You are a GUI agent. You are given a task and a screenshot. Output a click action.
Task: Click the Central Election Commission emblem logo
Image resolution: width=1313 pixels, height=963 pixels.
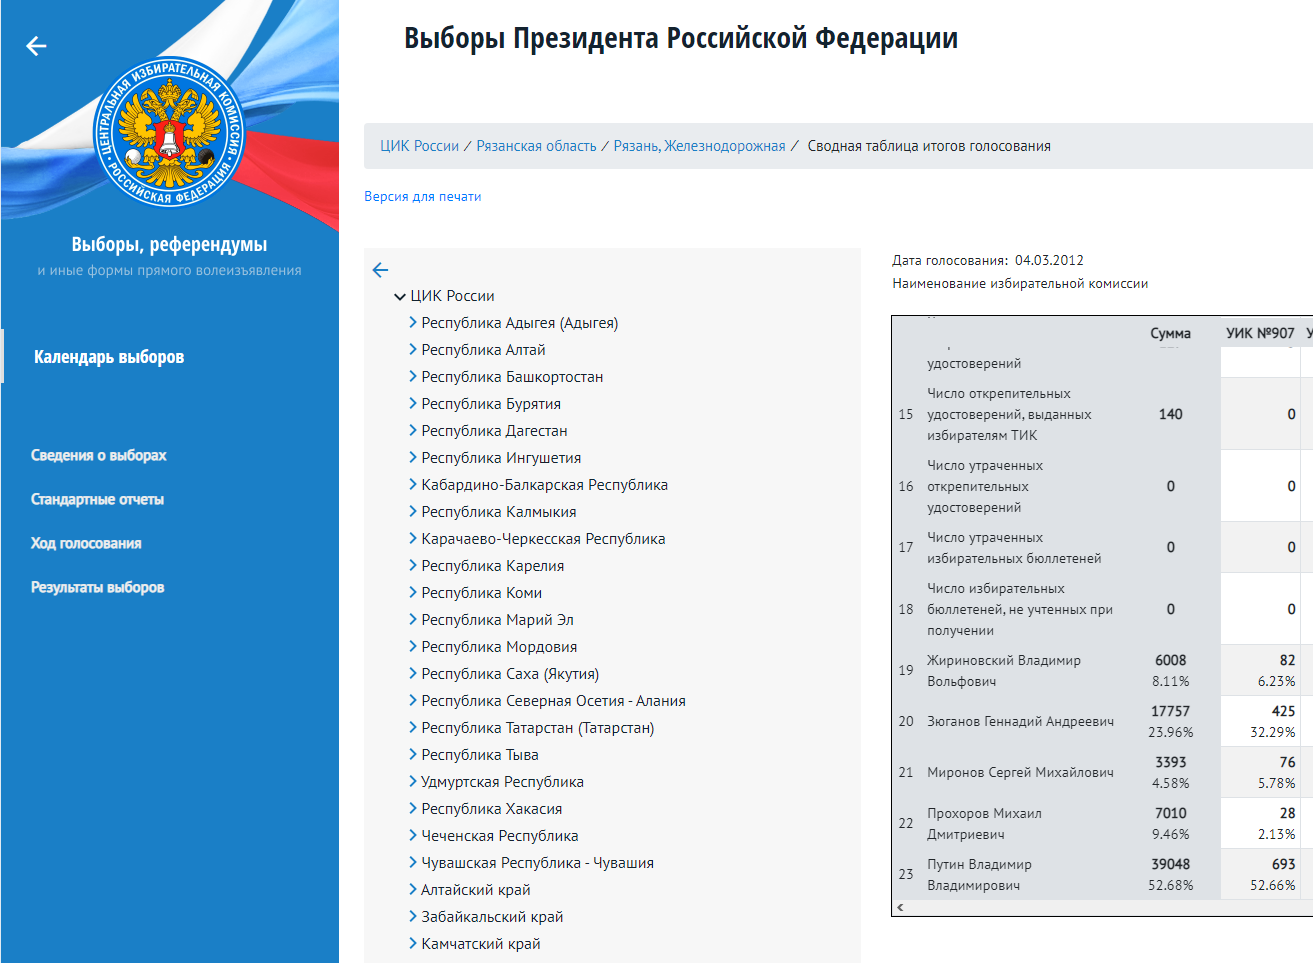pyautogui.click(x=169, y=131)
